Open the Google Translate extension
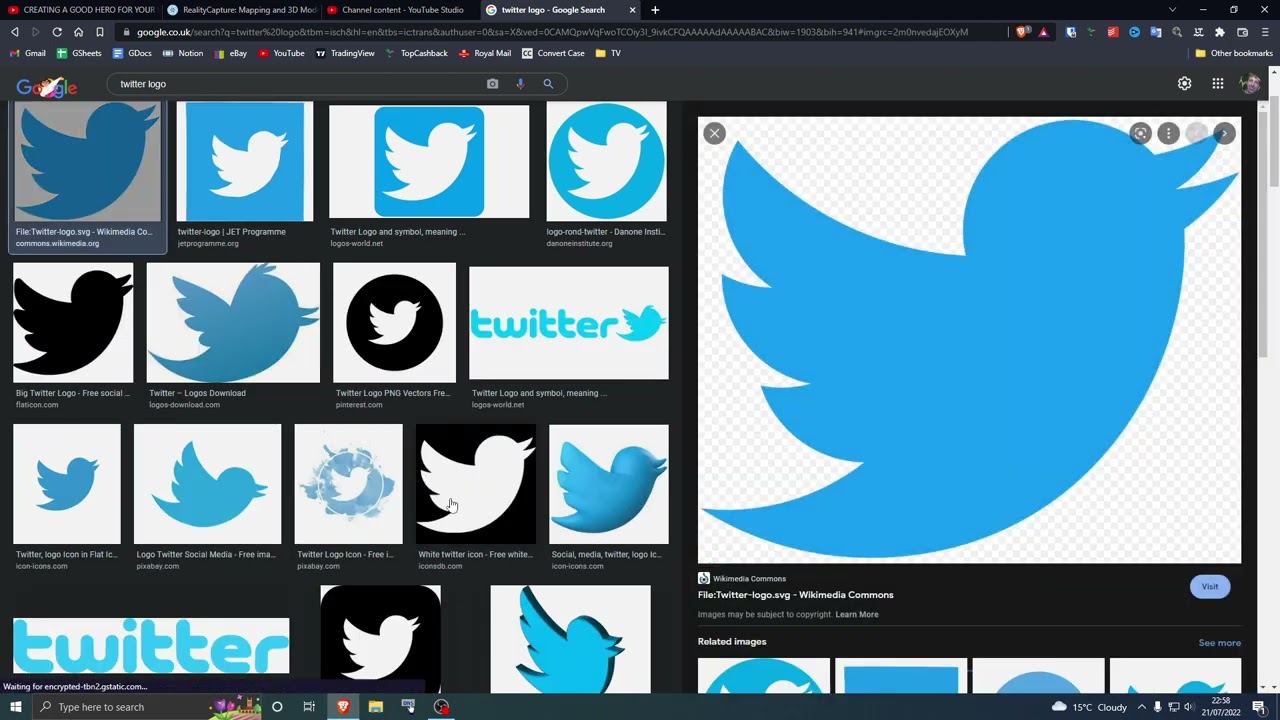 pos(1156,32)
